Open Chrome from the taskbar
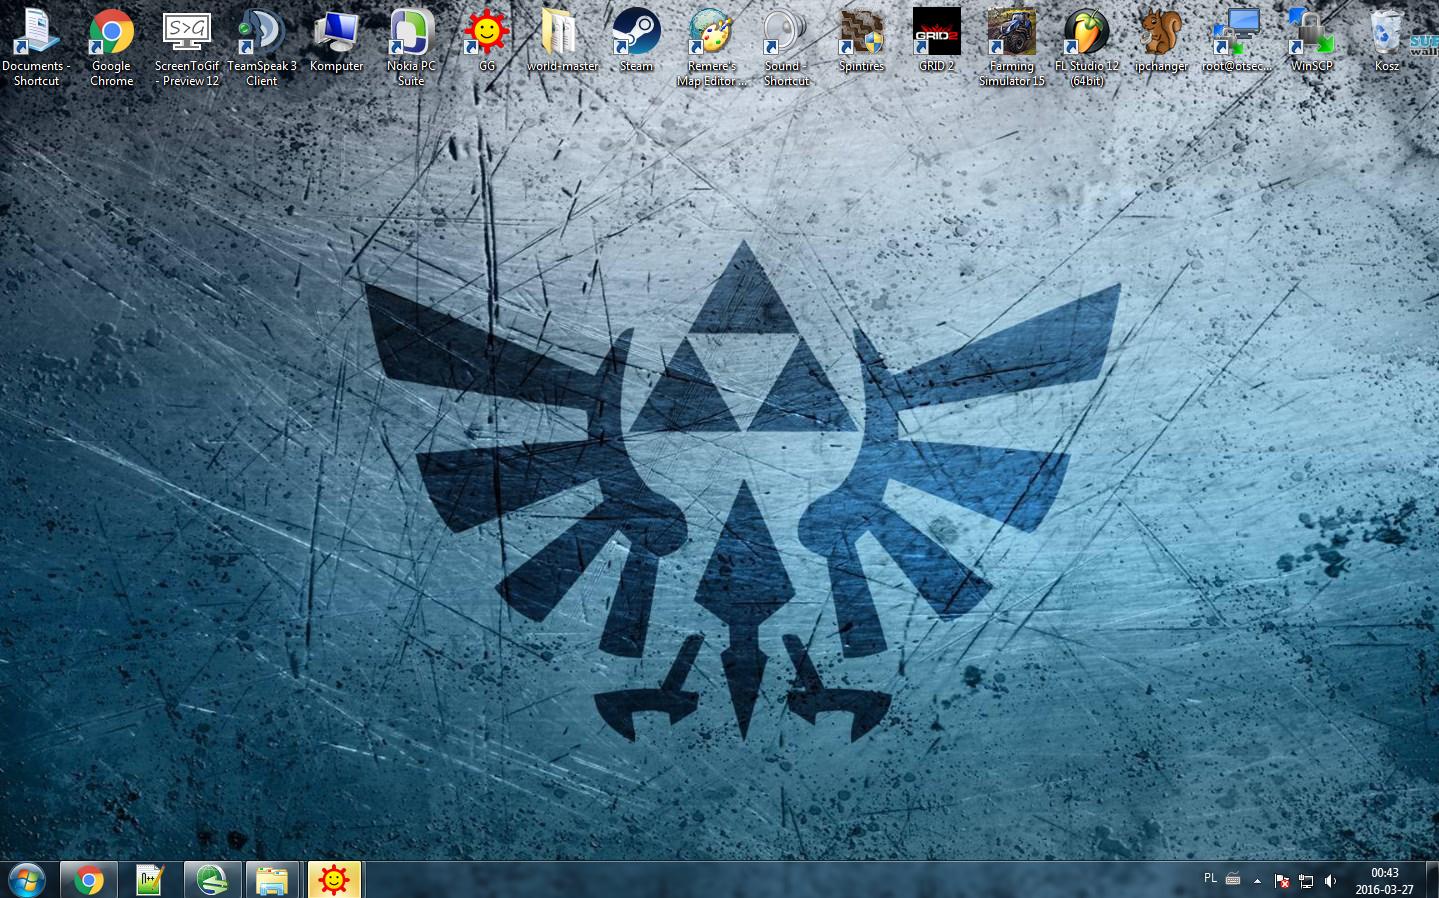 coord(88,880)
